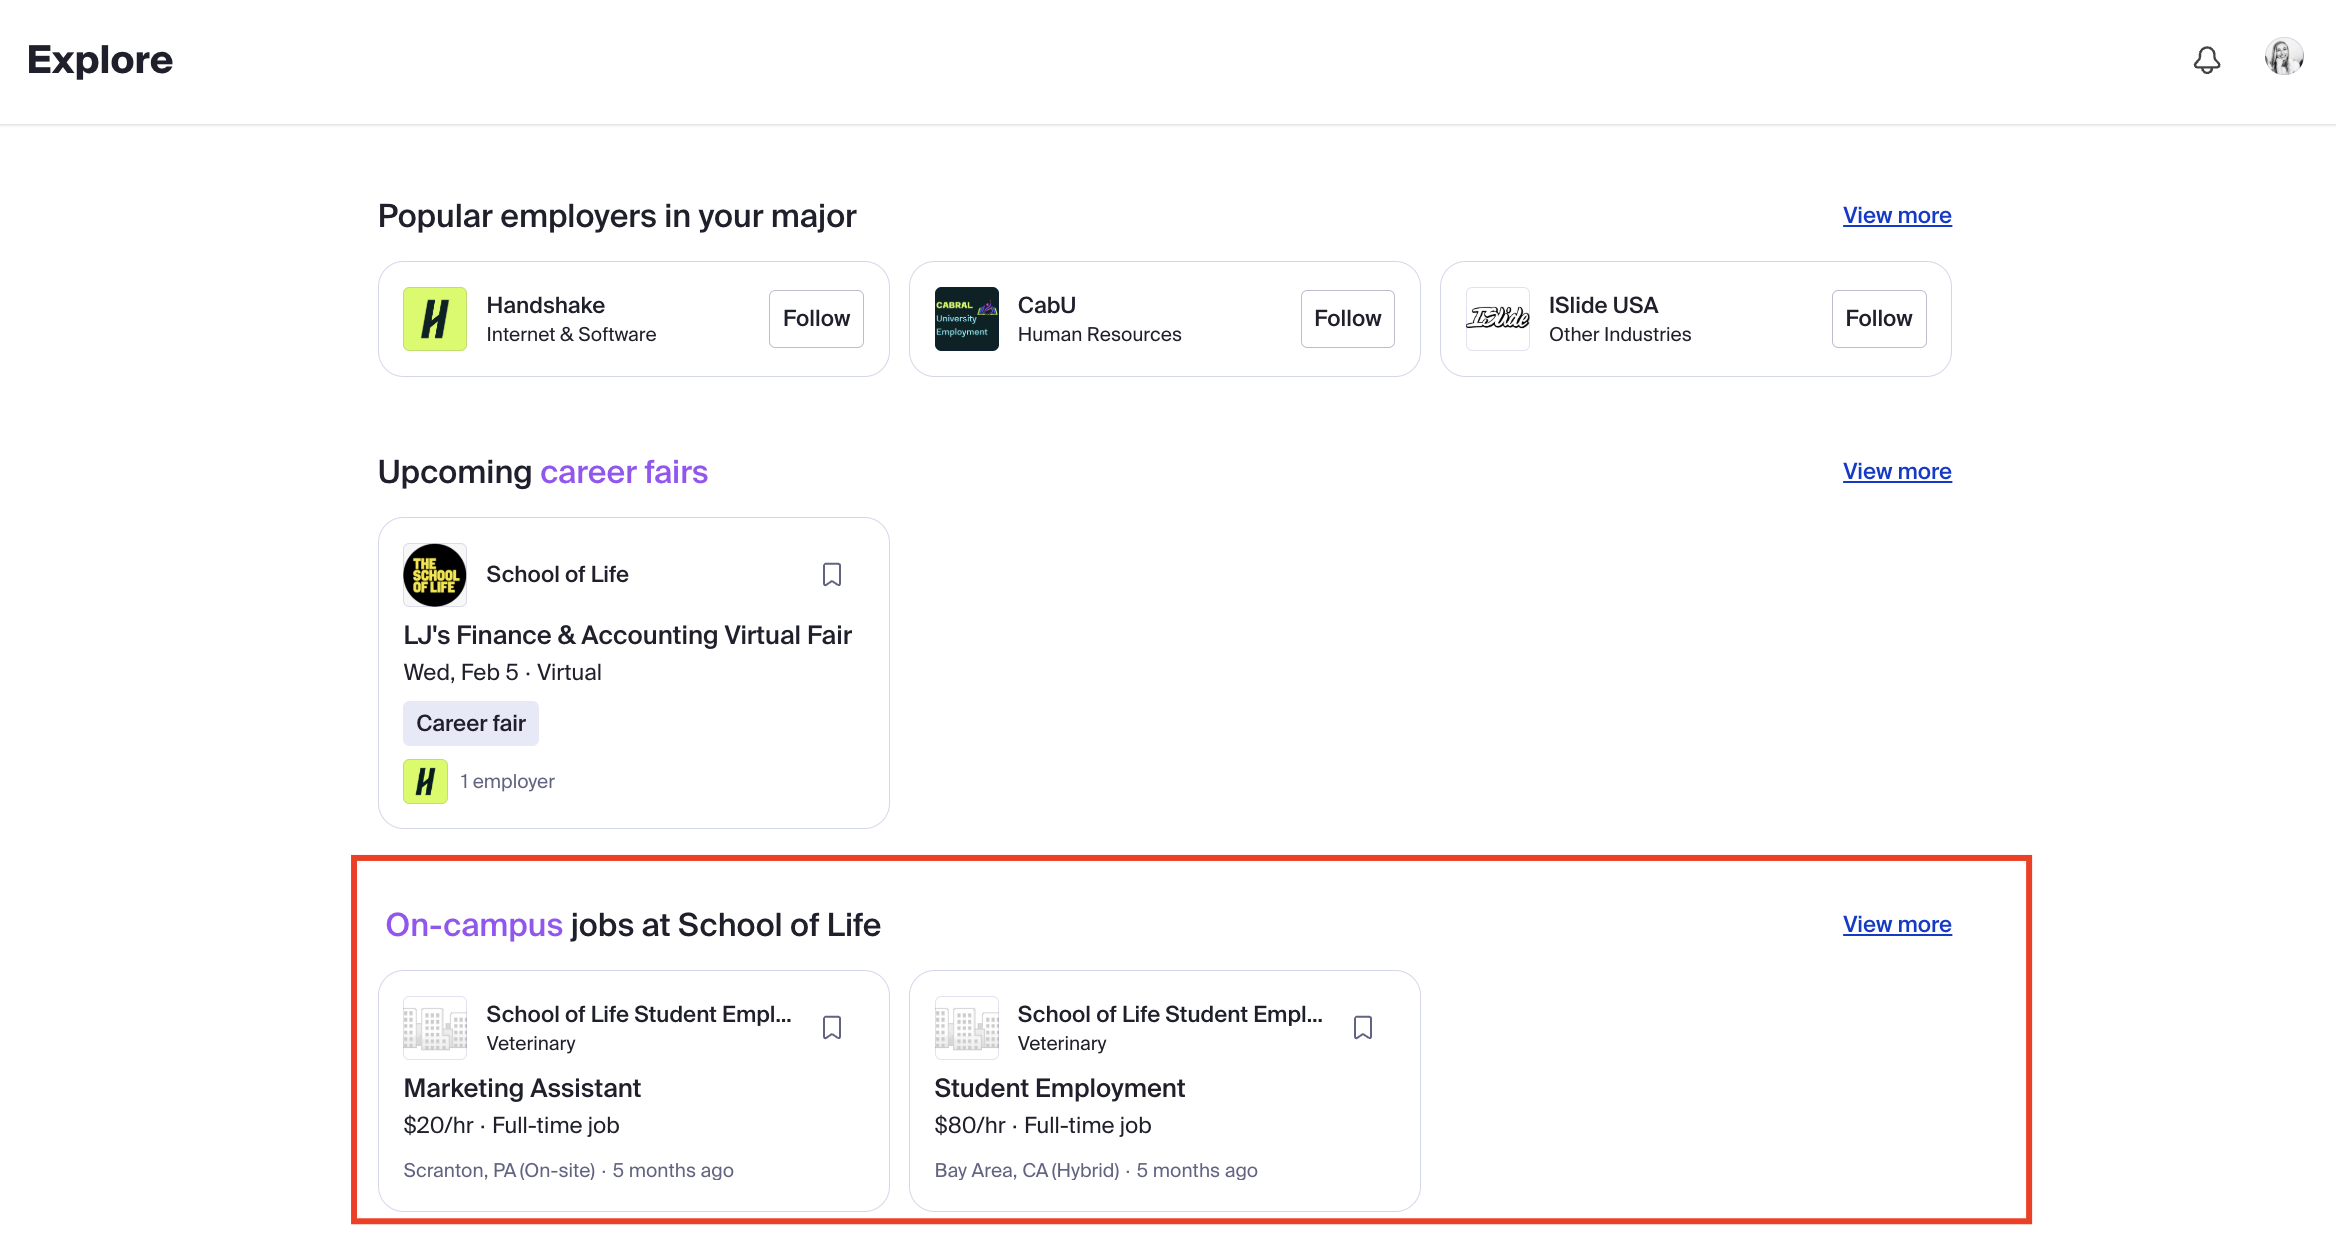Open the Student Employment job title

tap(1059, 1088)
